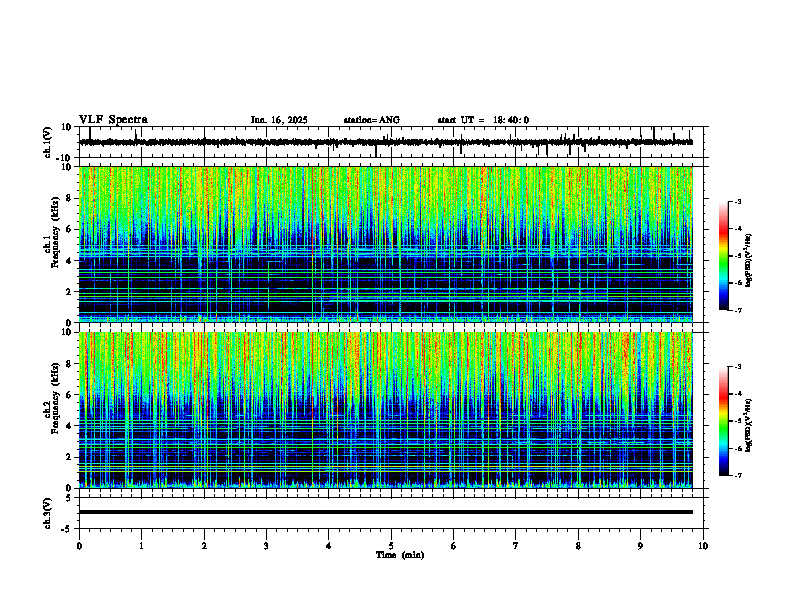
Task: Click time axis tick label "0"
Action: [x=79, y=546]
